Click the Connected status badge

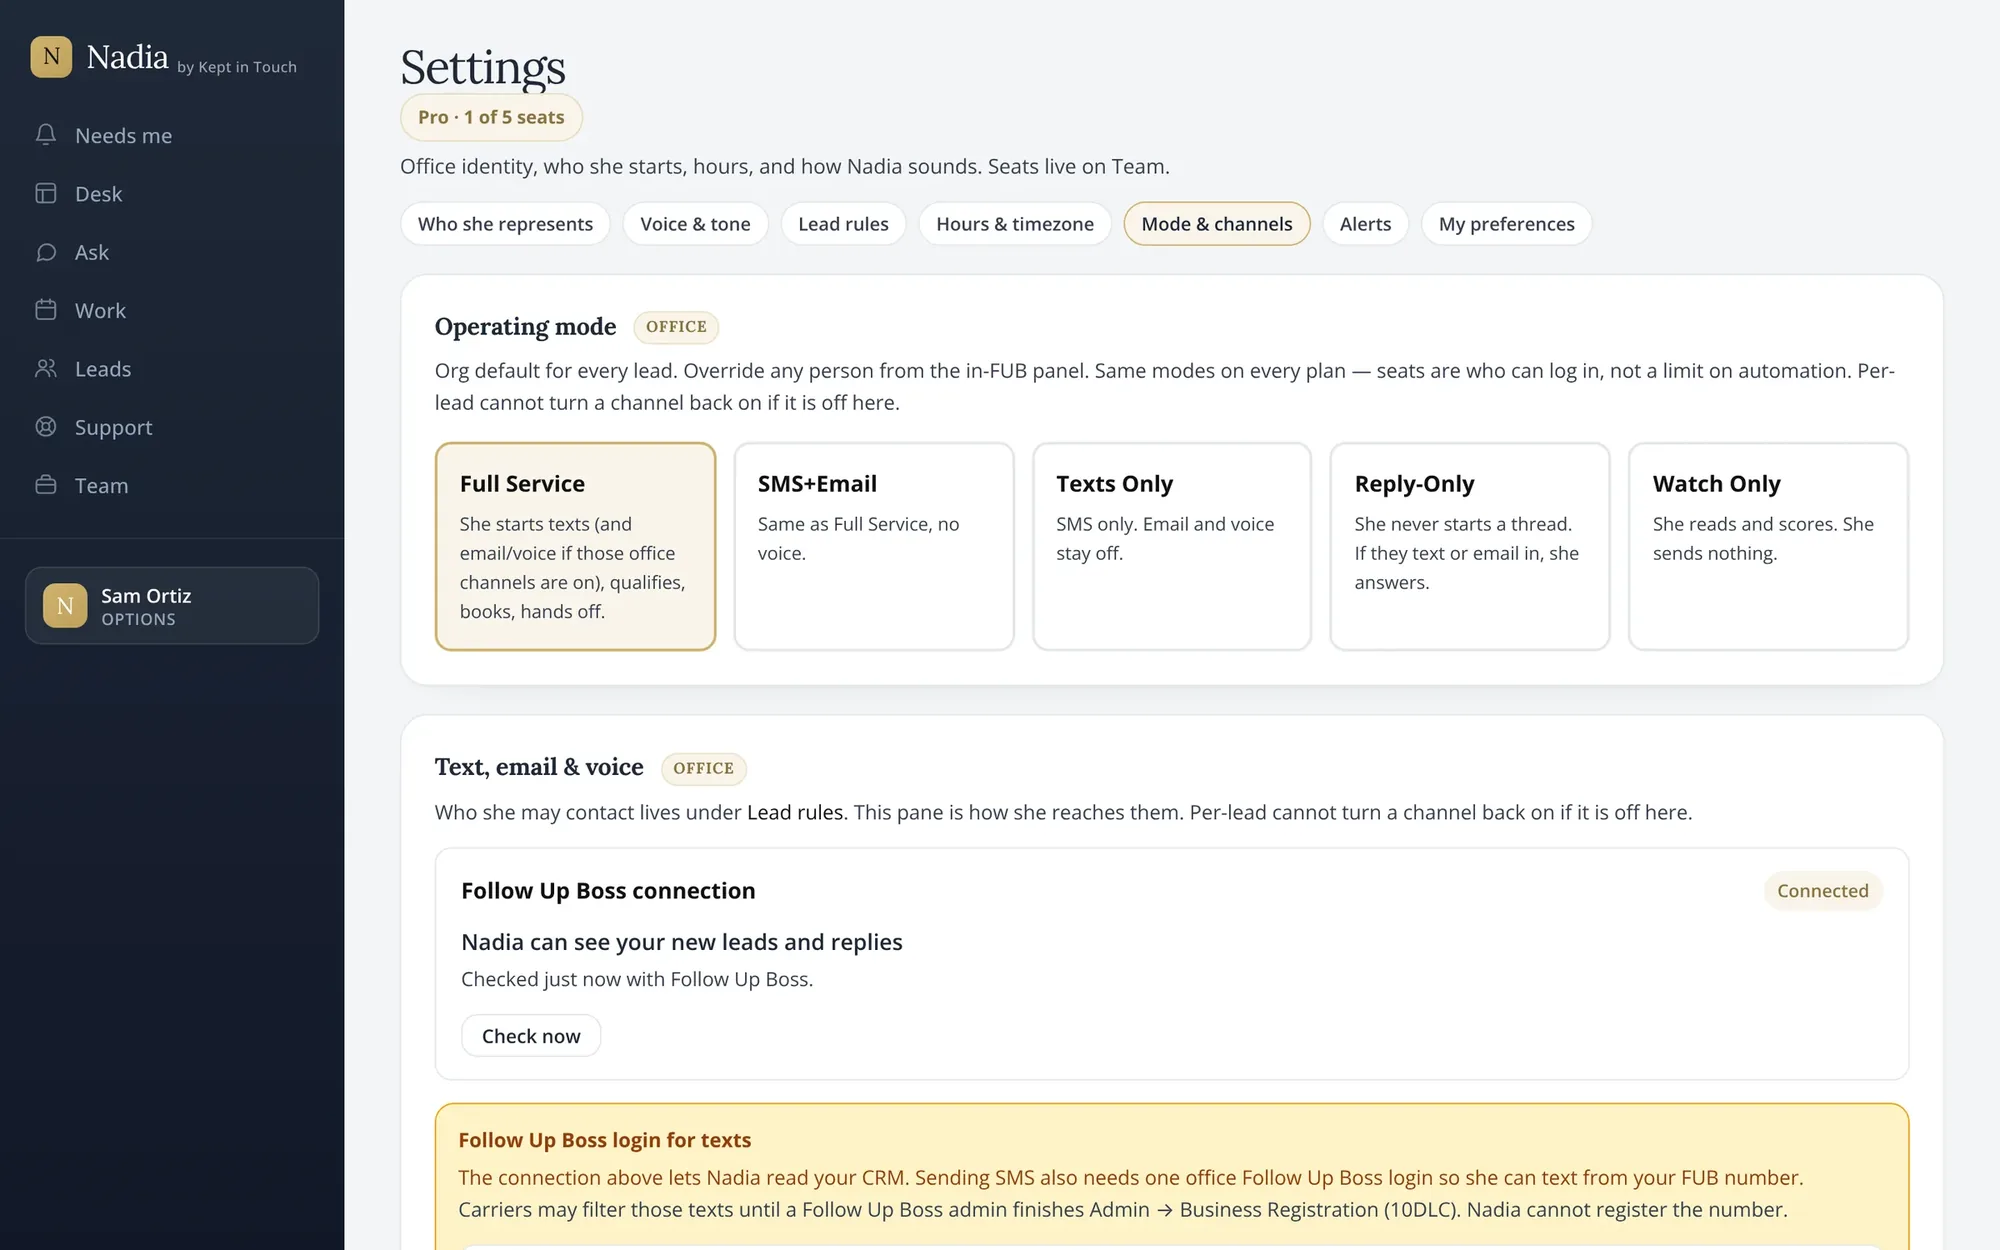pos(1822,891)
